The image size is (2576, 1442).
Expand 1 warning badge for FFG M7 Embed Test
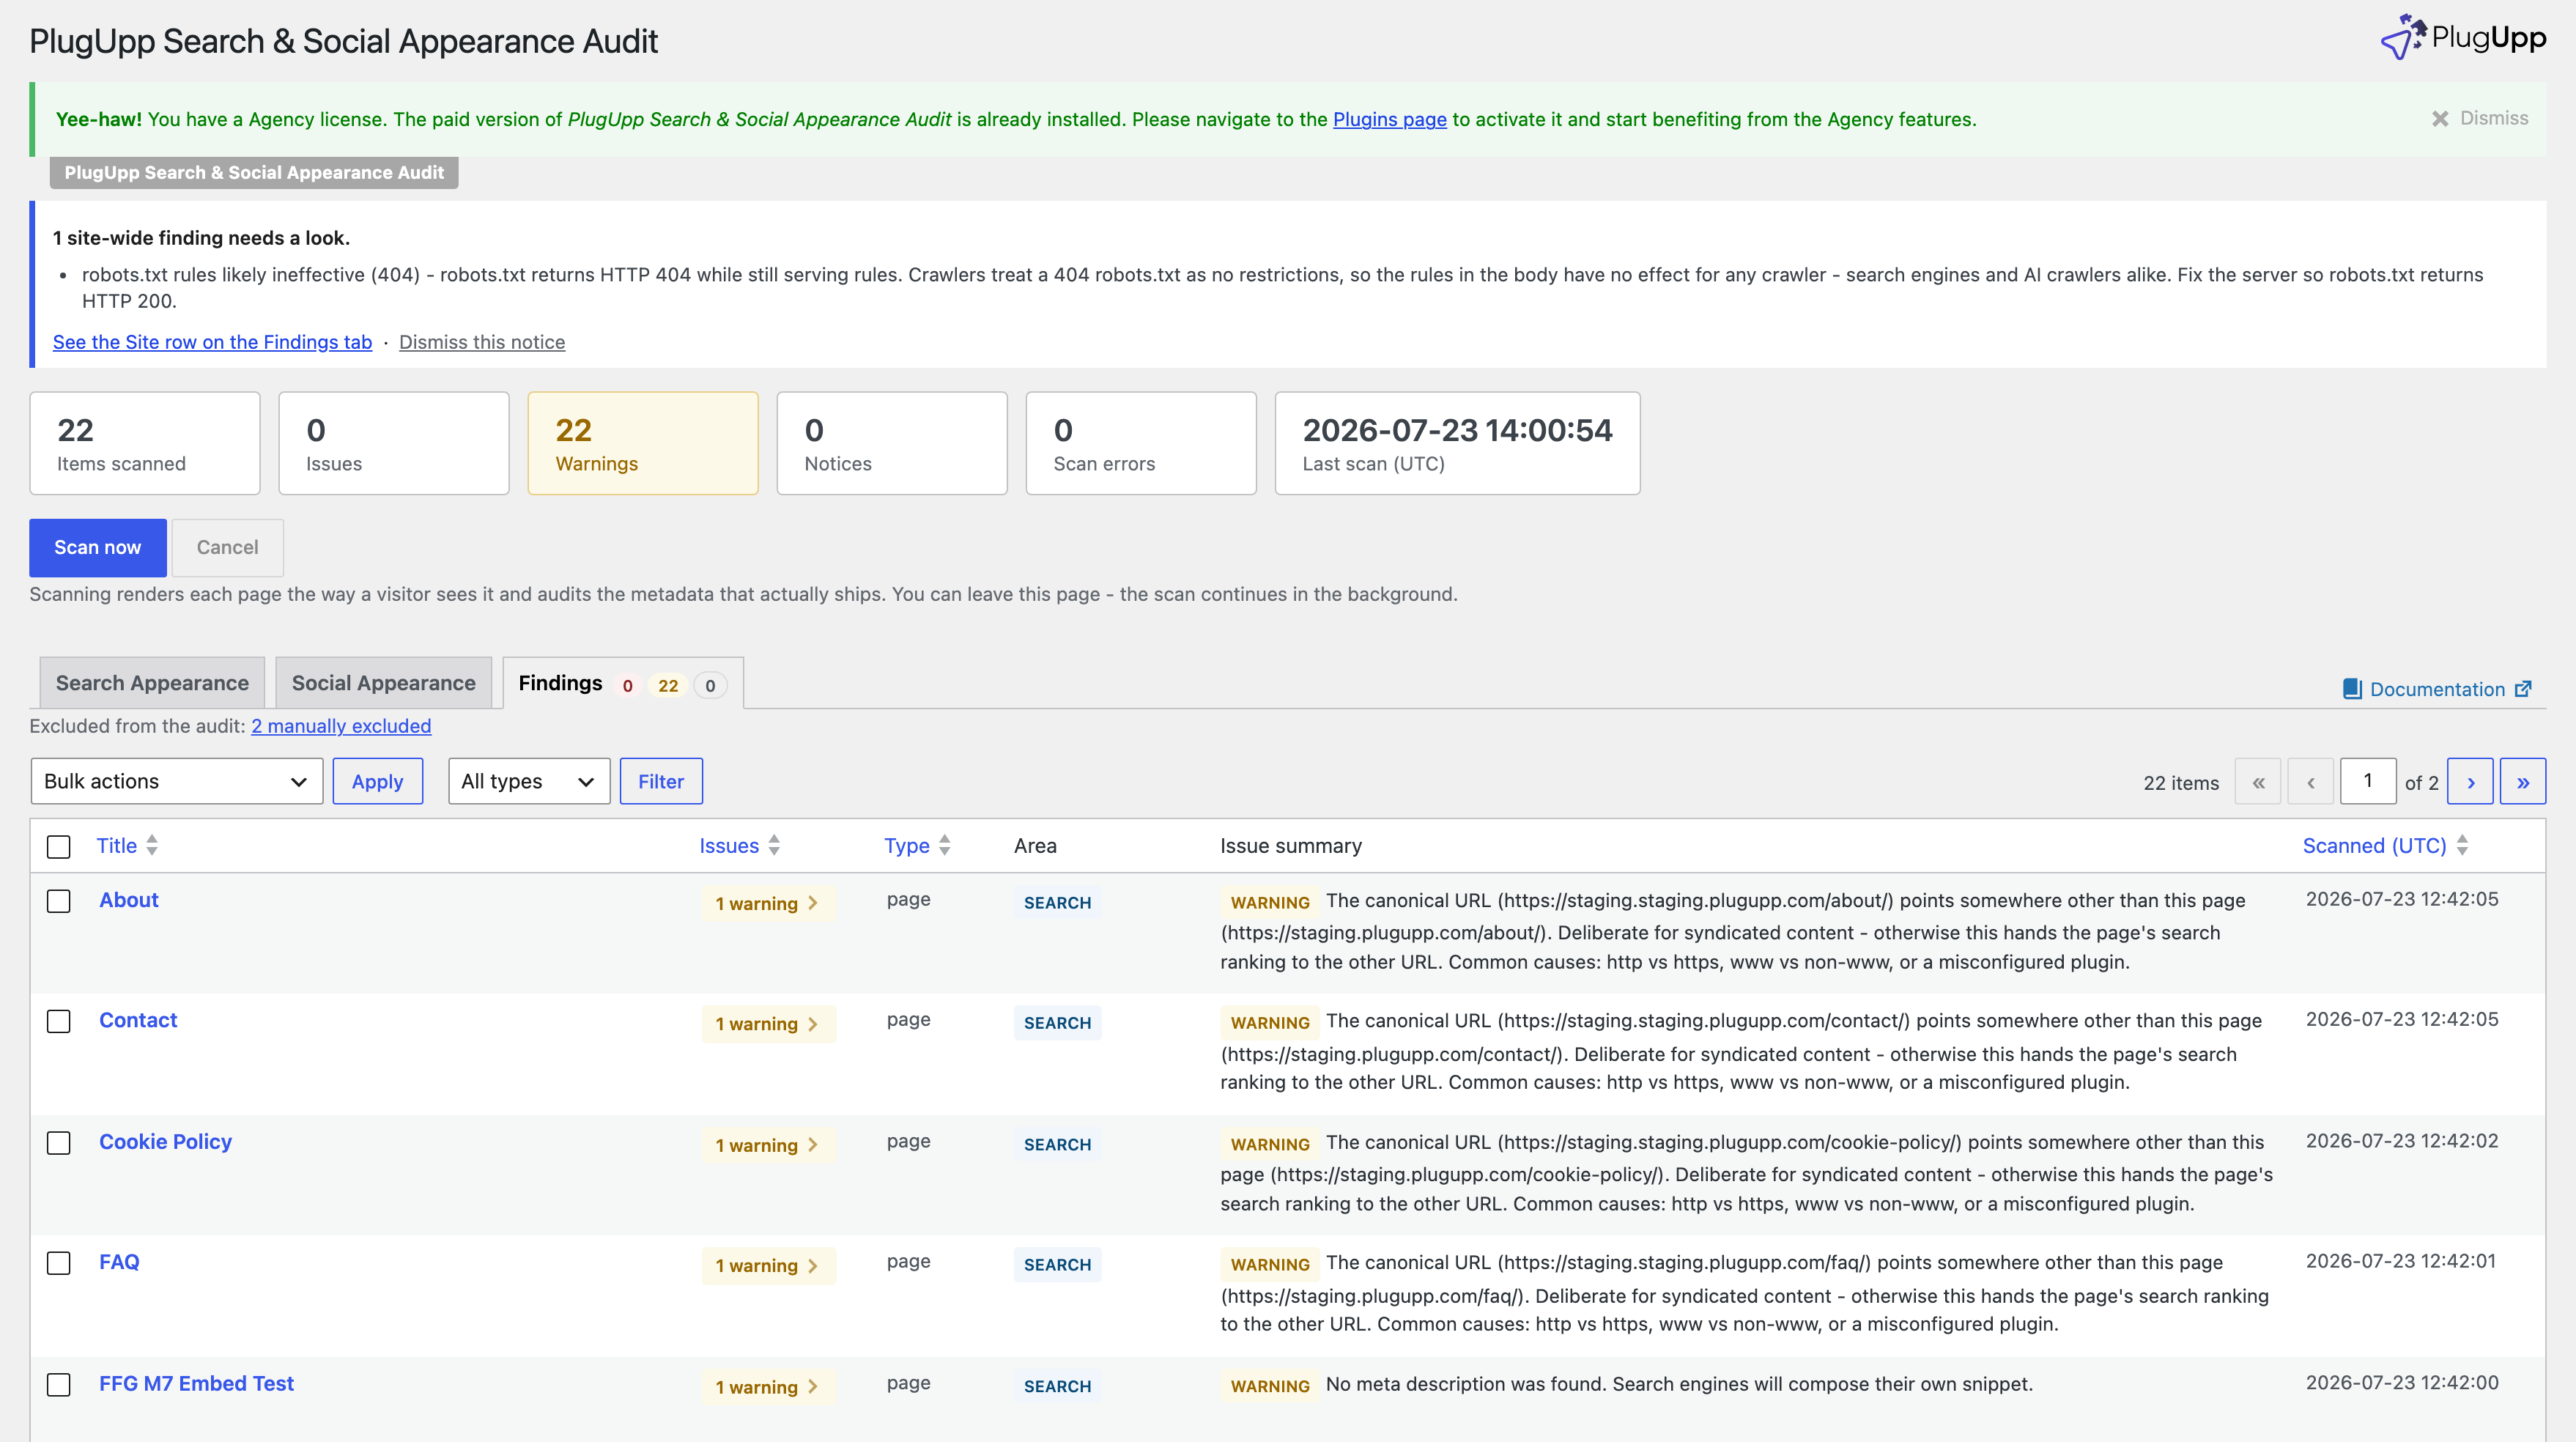click(x=768, y=1387)
